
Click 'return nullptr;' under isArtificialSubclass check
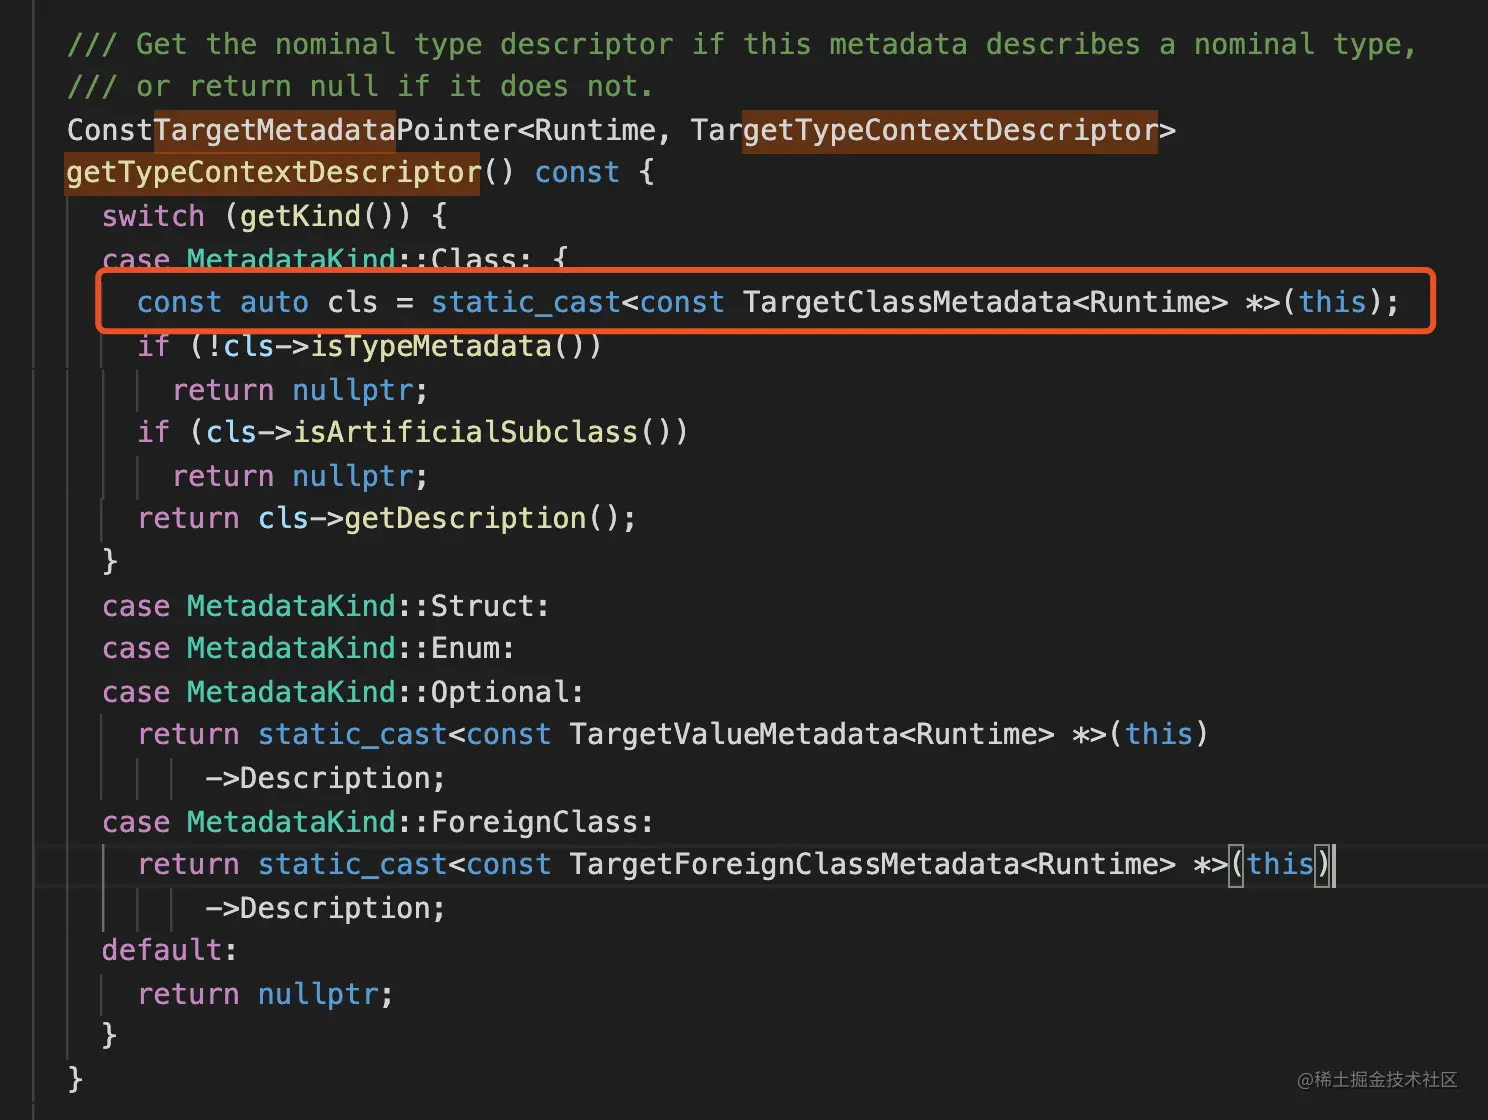point(300,476)
